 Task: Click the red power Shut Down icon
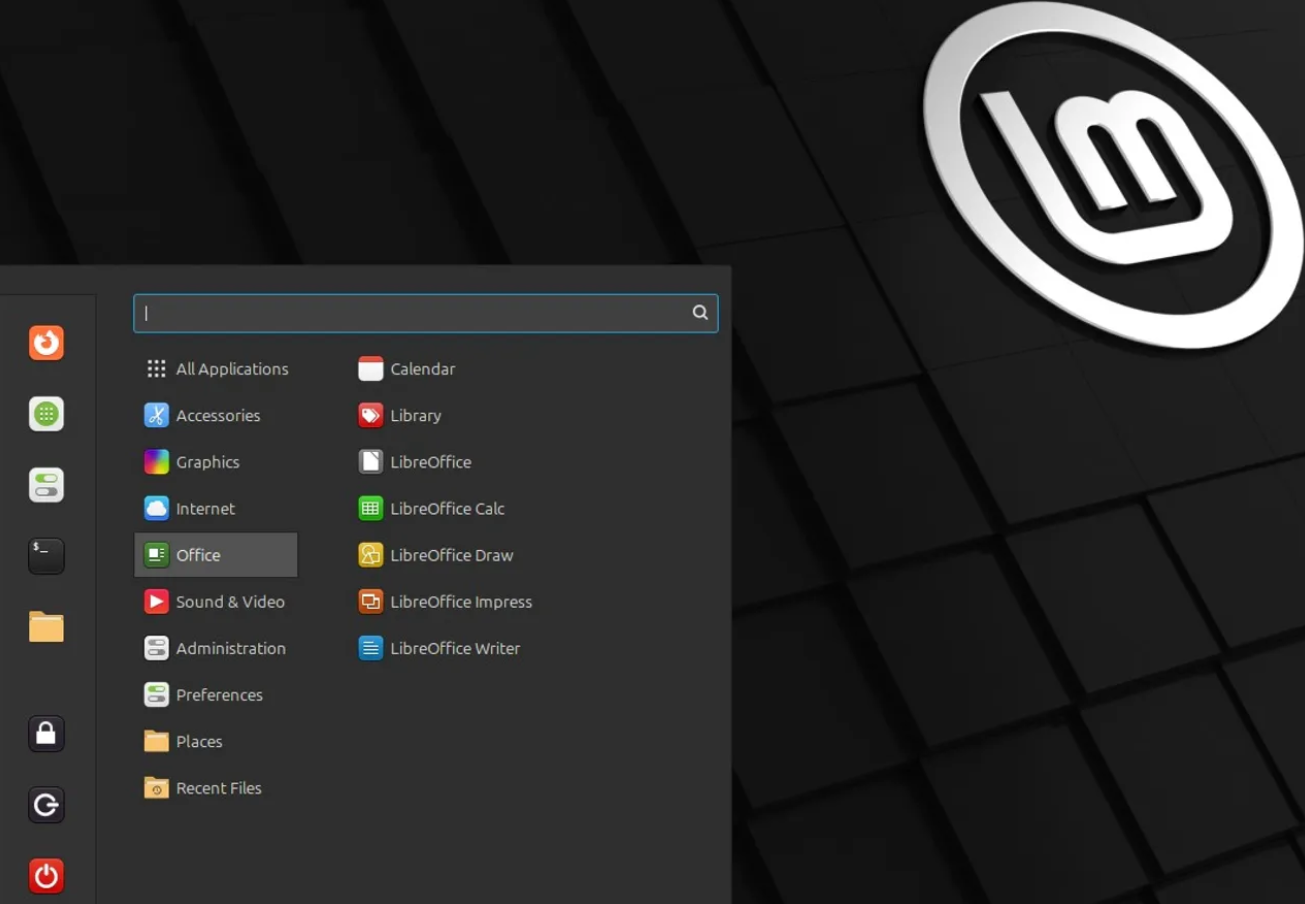46,876
